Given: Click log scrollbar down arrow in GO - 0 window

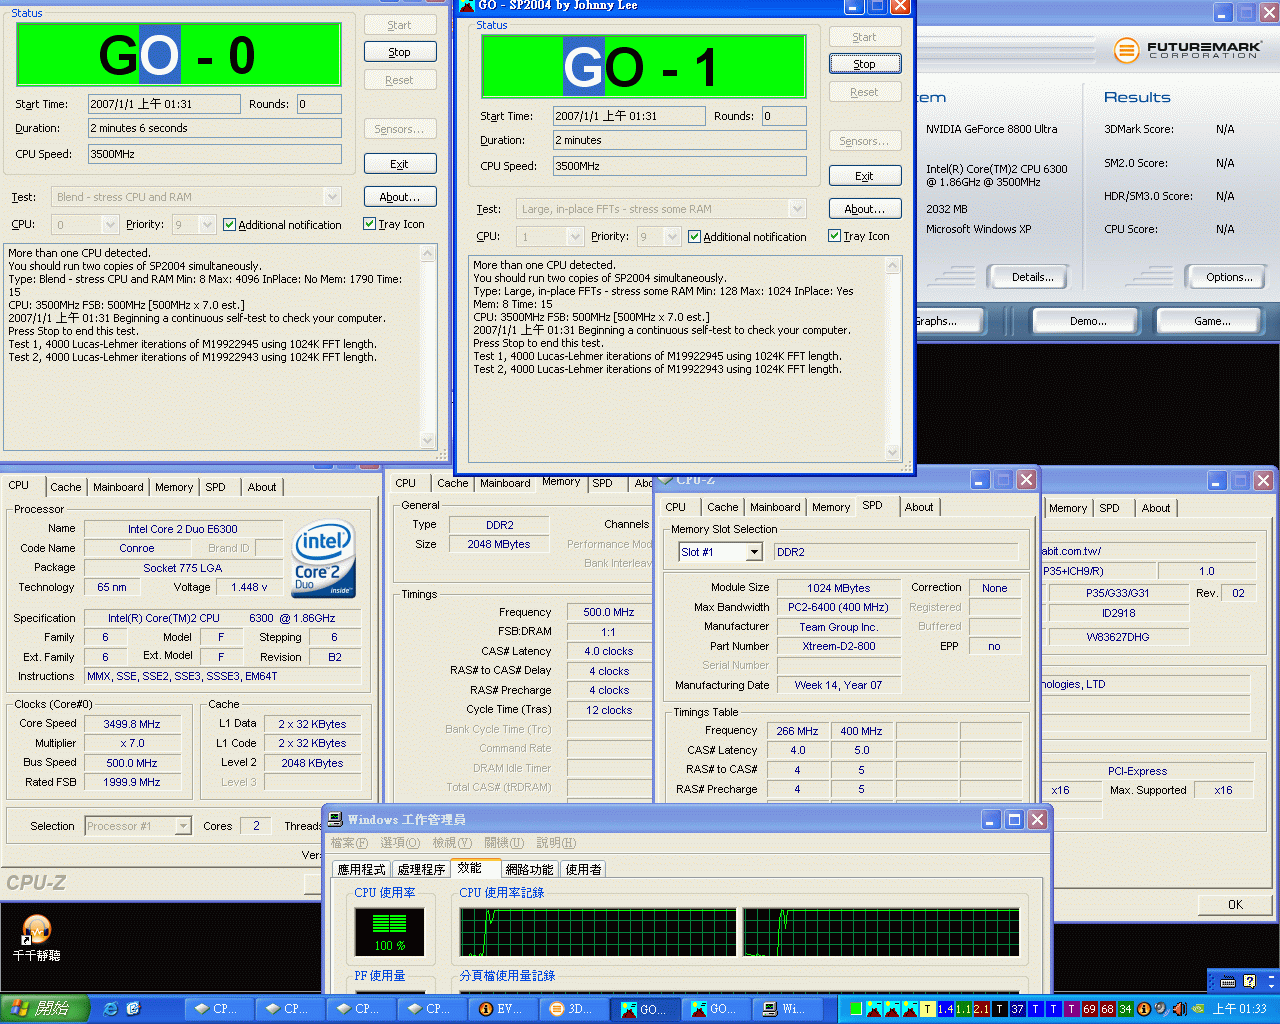Looking at the screenshot, I should click(x=428, y=440).
